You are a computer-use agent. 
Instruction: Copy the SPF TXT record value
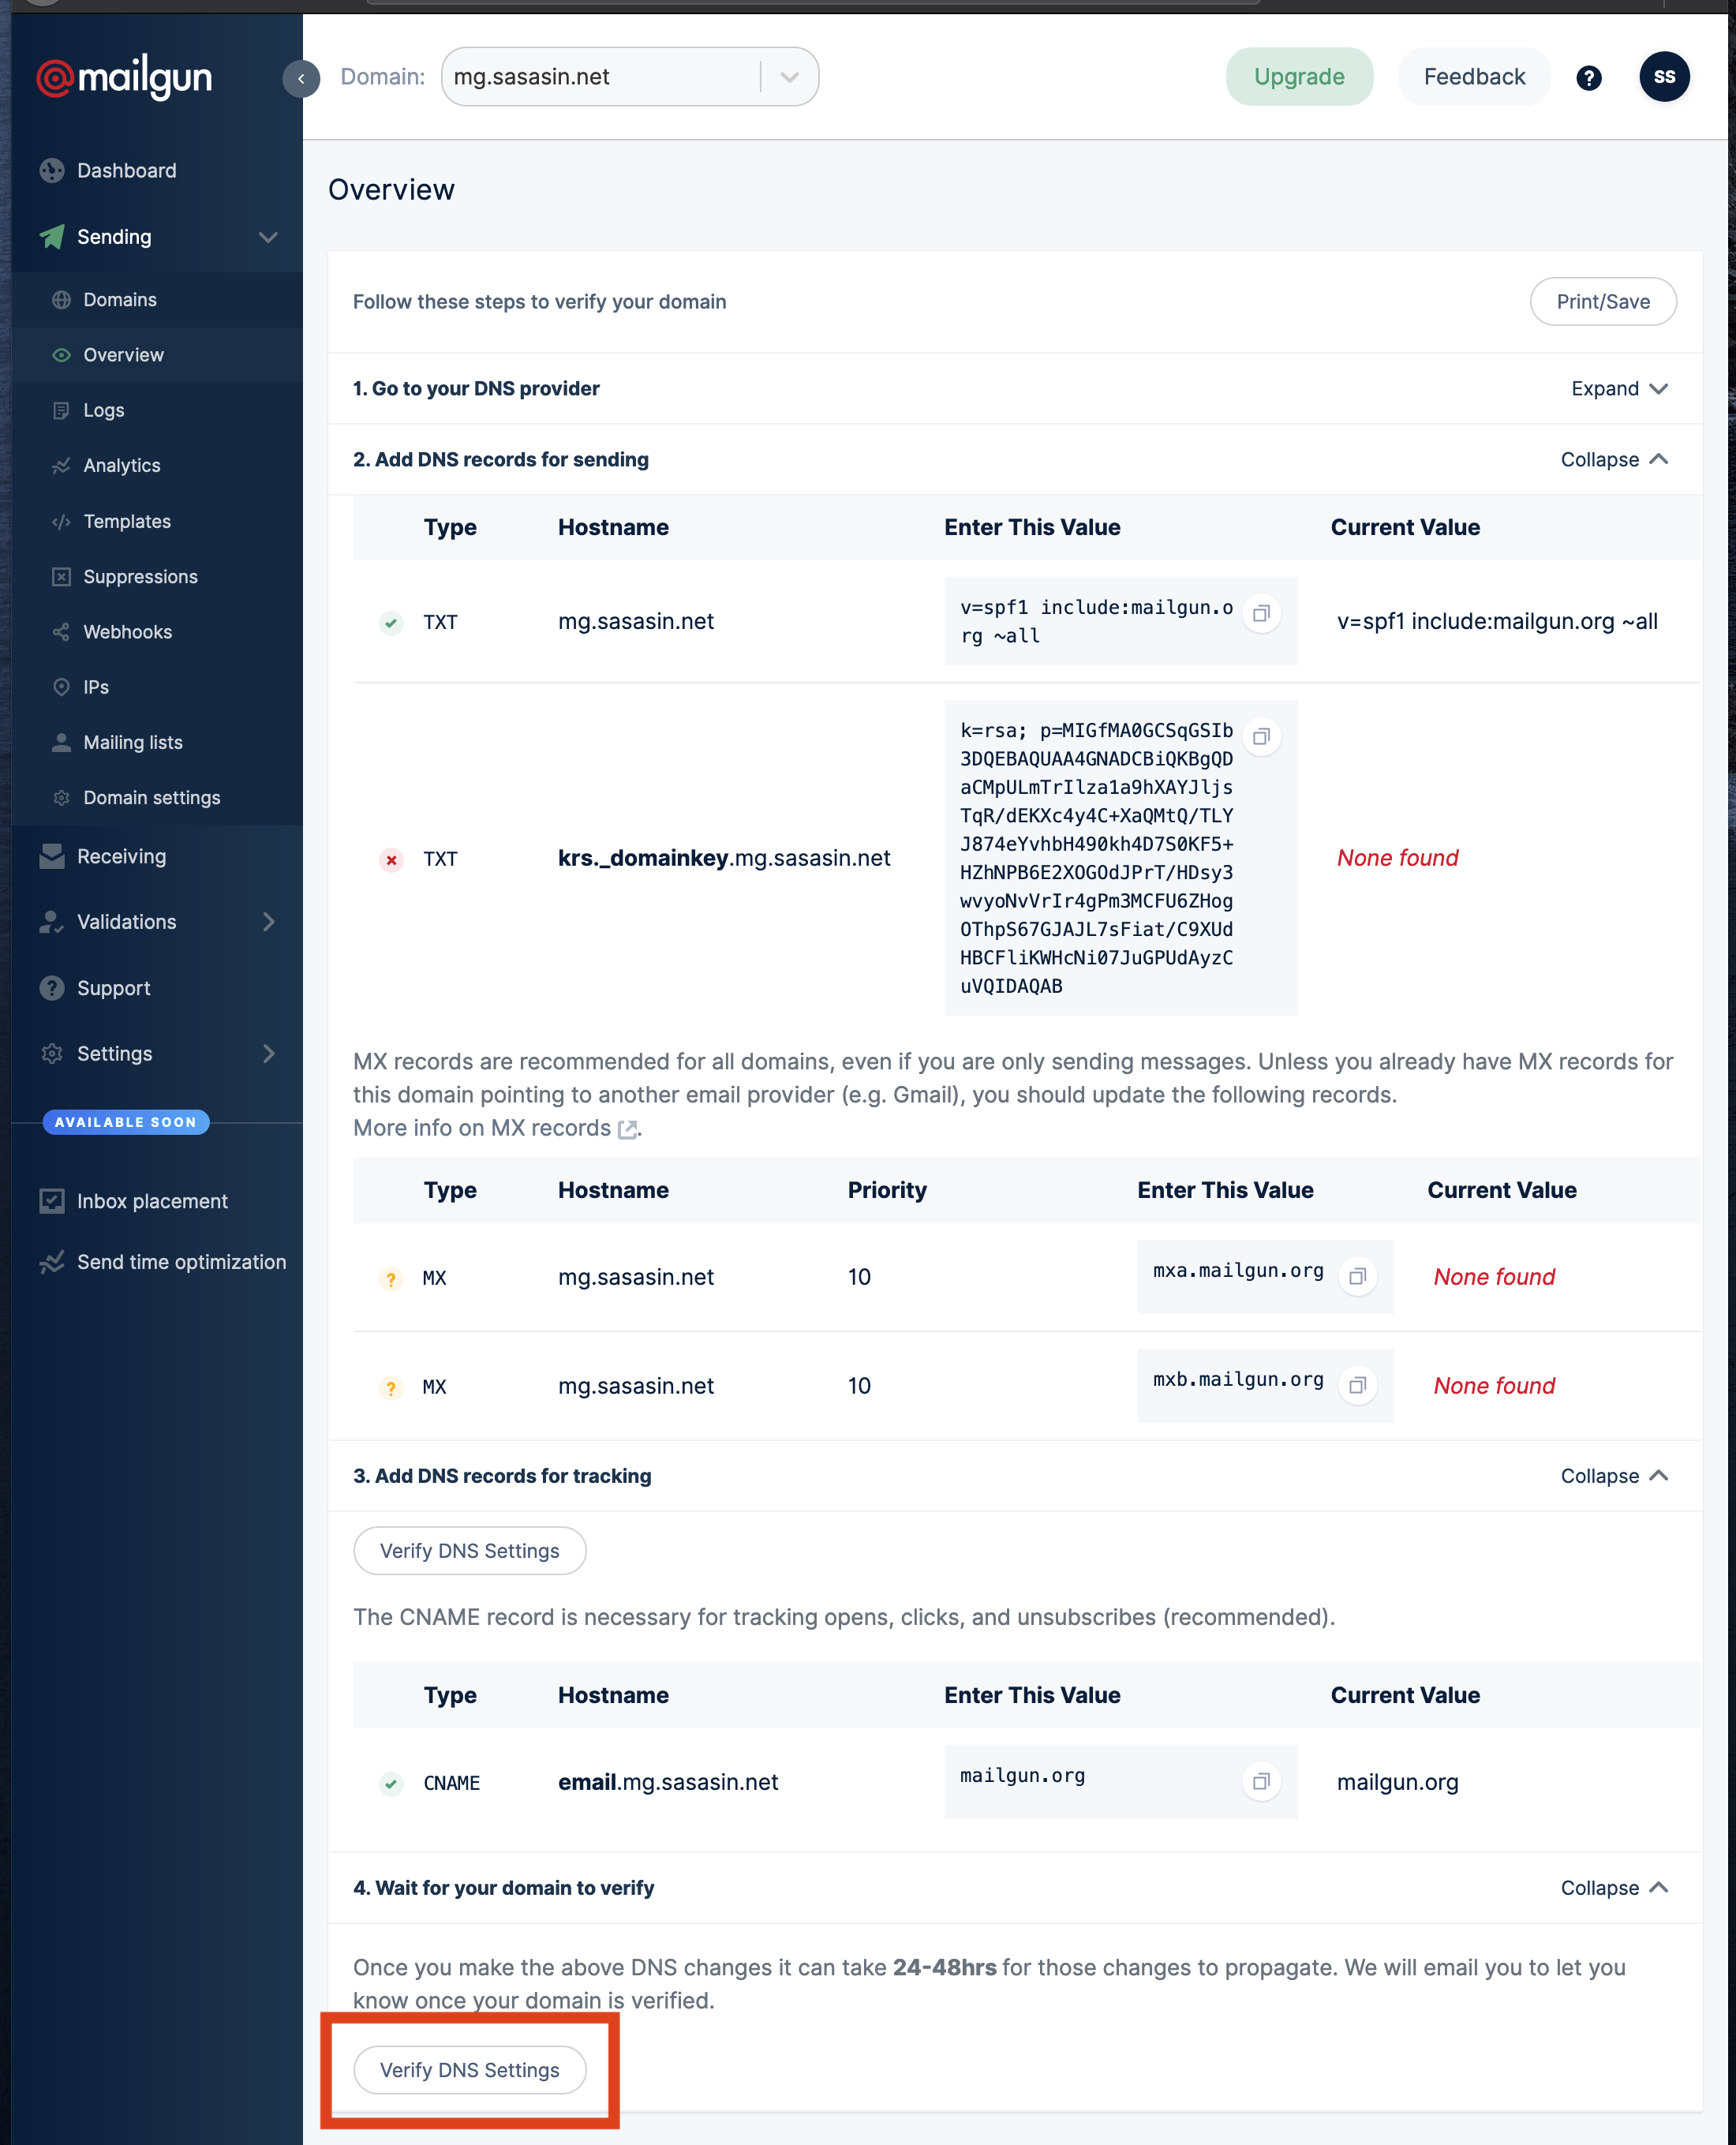click(1261, 613)
